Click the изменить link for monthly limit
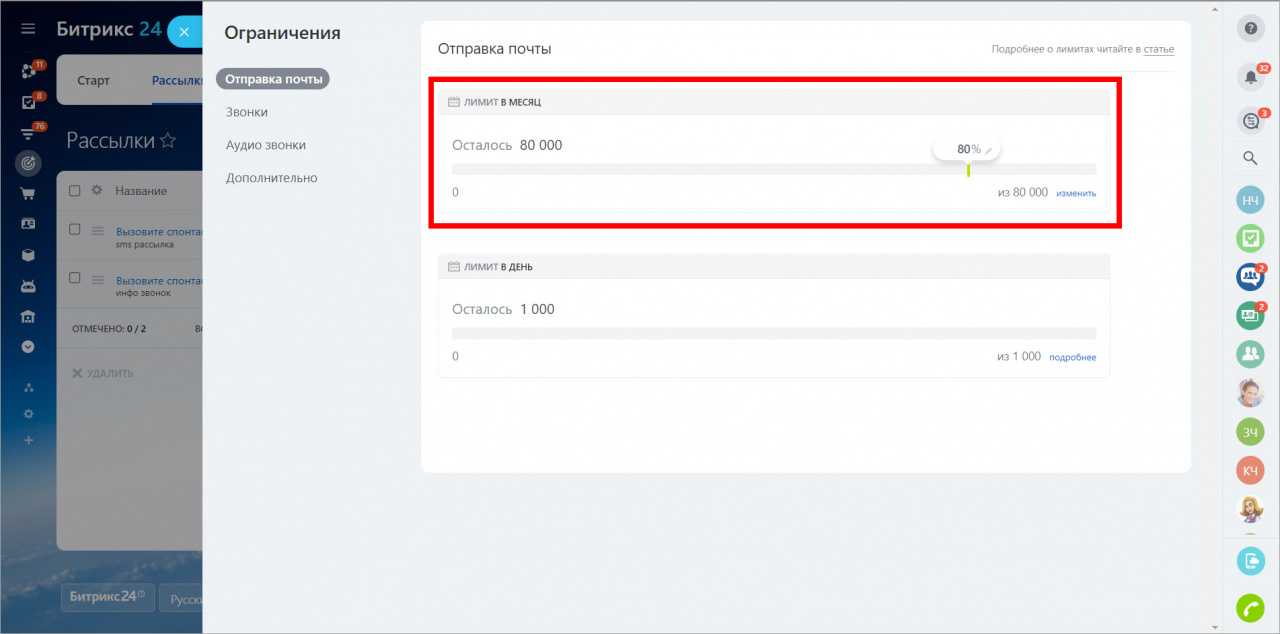 1076,193
